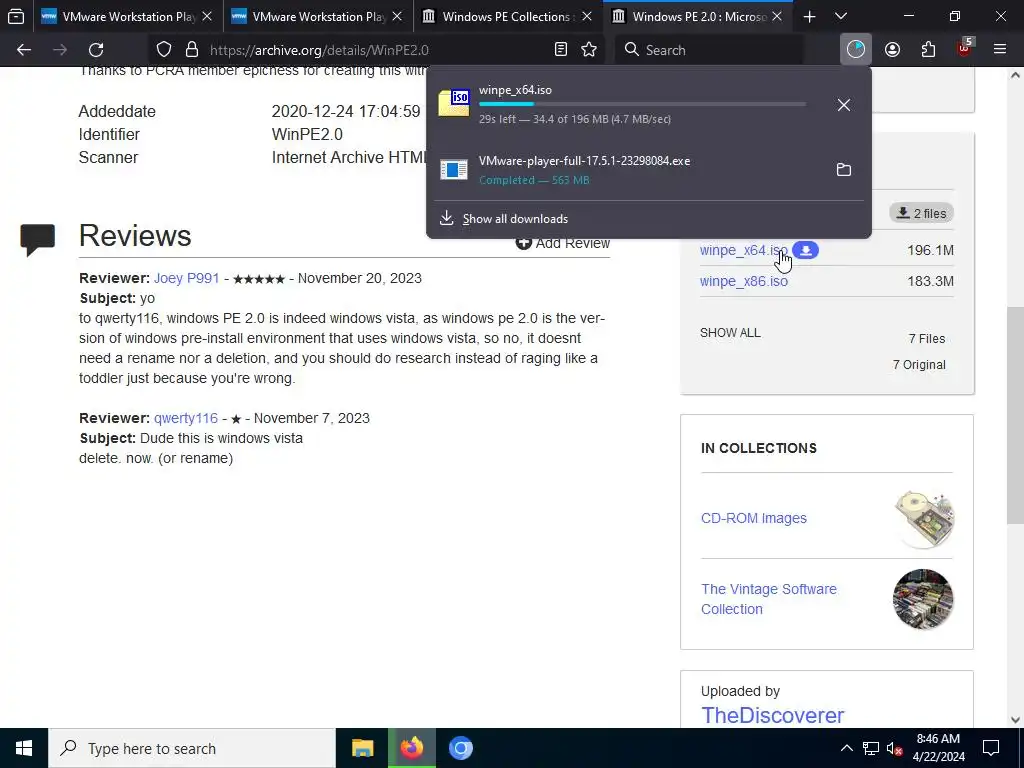Click the 183.3M file size text
This screenshot has width=1024, height=768.
tap(930, 281)
